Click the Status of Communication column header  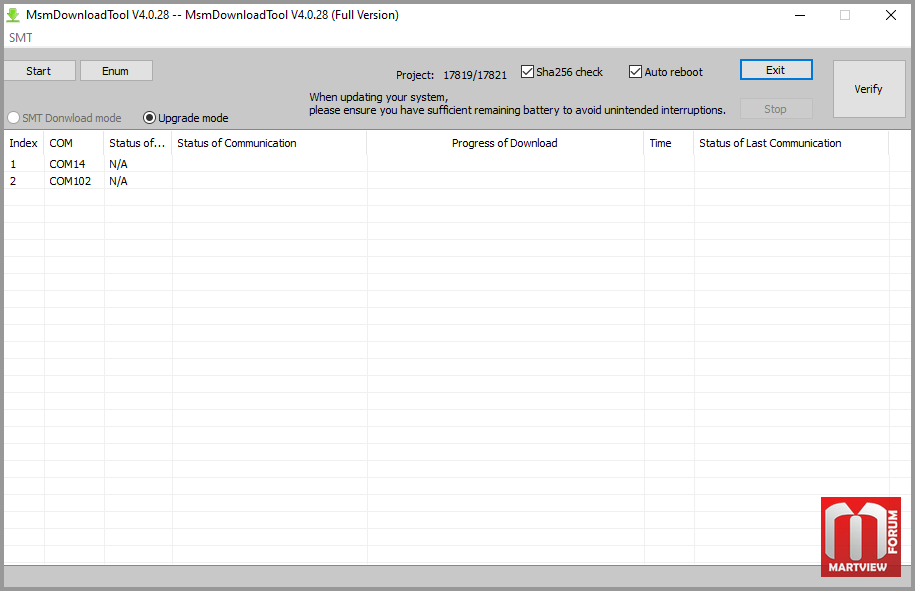(269, 143)
